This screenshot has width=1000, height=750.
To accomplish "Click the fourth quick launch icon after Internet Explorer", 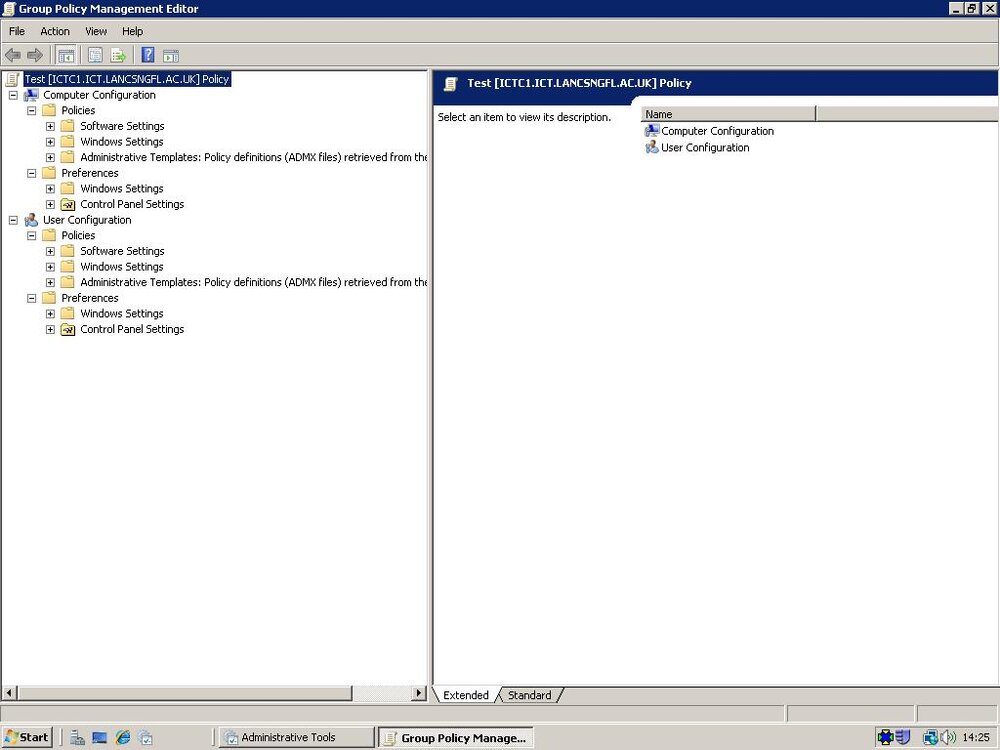I will 145,737.
